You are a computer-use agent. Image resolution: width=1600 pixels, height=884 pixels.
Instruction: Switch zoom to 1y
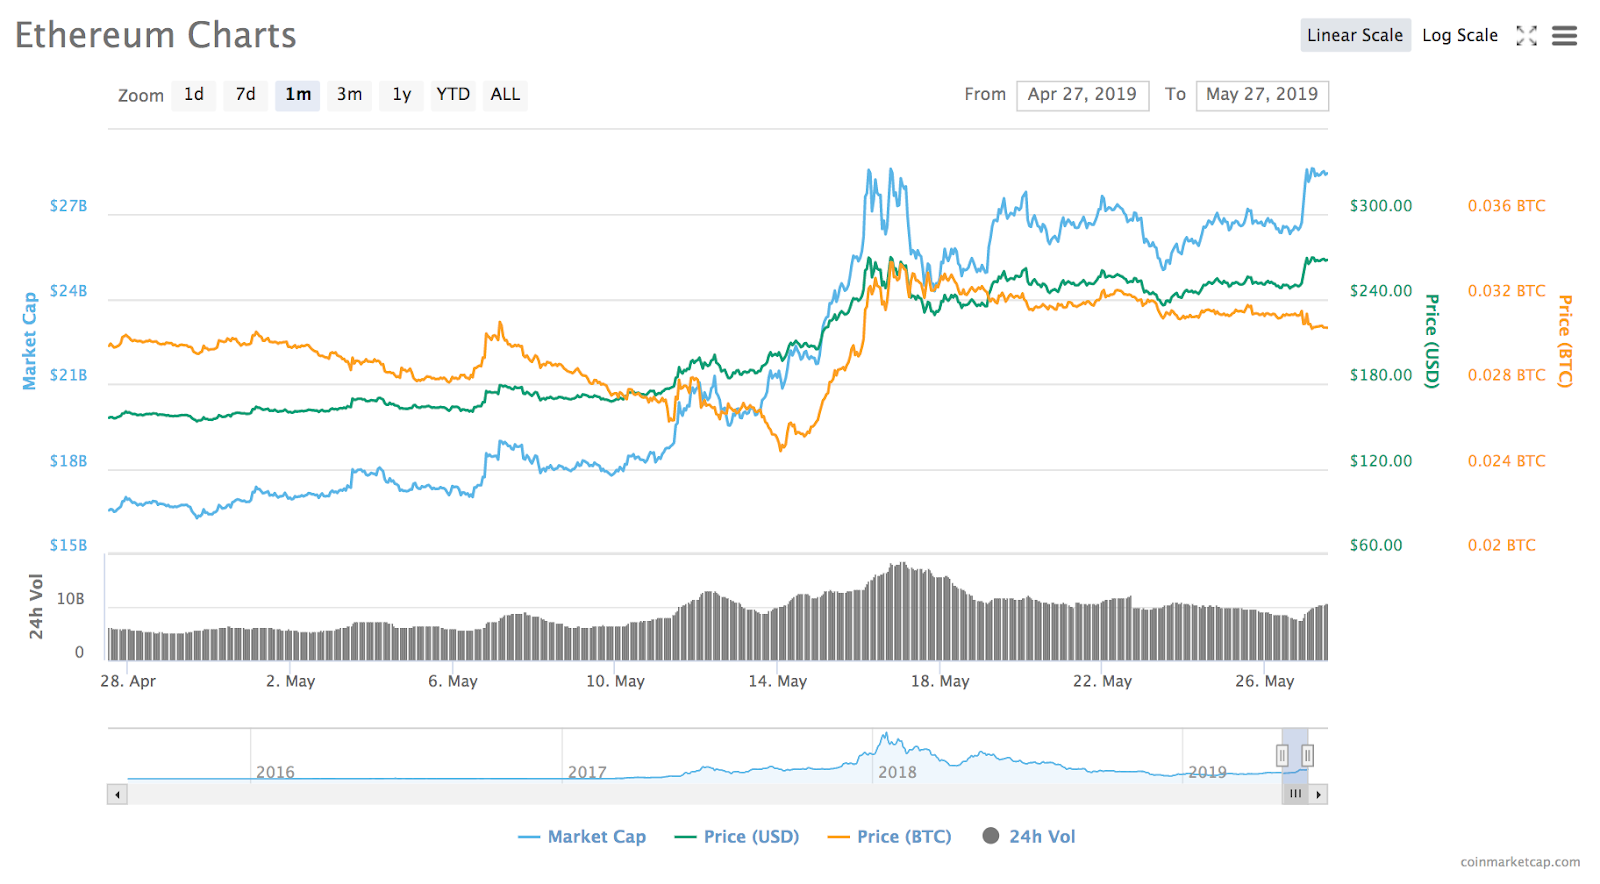click(x=402, y=95)
